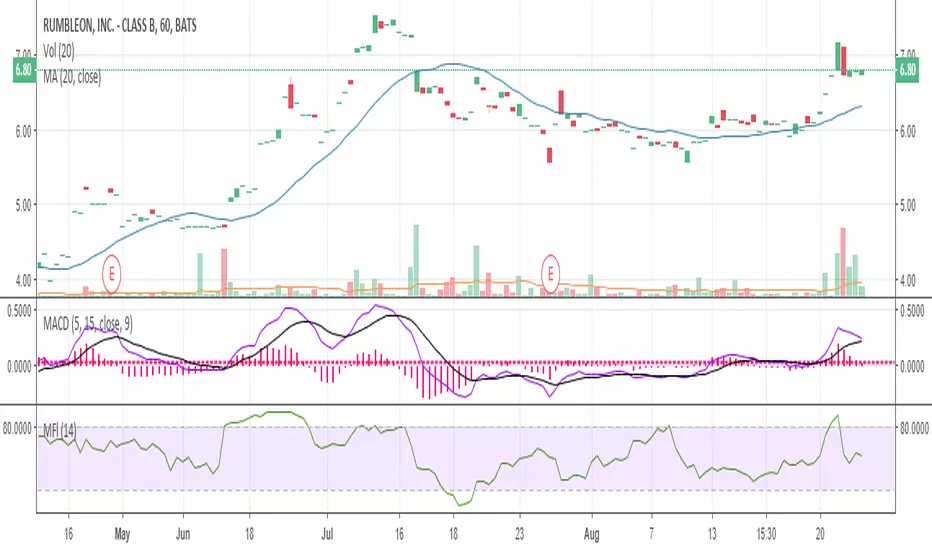Click the 80.0000 label on left MFI axis
Image resolution: width=932 pixels, height=550 pixels.
[17, 428]
